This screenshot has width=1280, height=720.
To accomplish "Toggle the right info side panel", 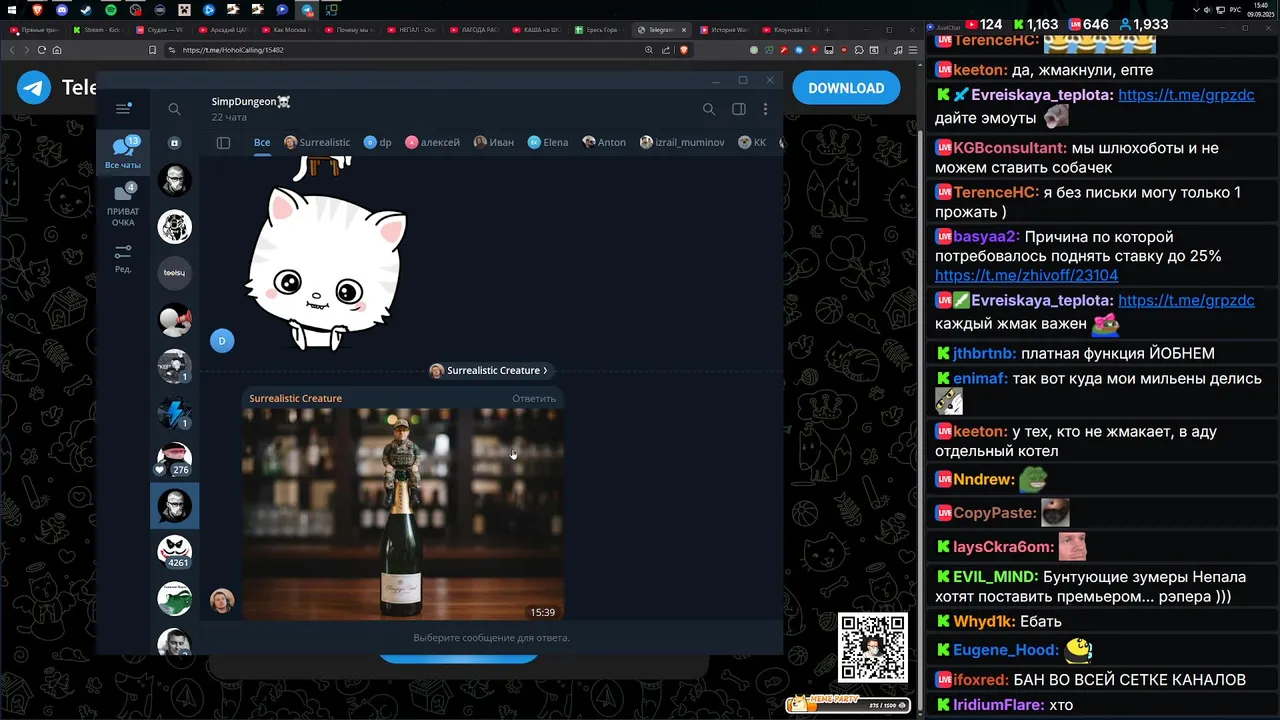I will coord(739,109).
